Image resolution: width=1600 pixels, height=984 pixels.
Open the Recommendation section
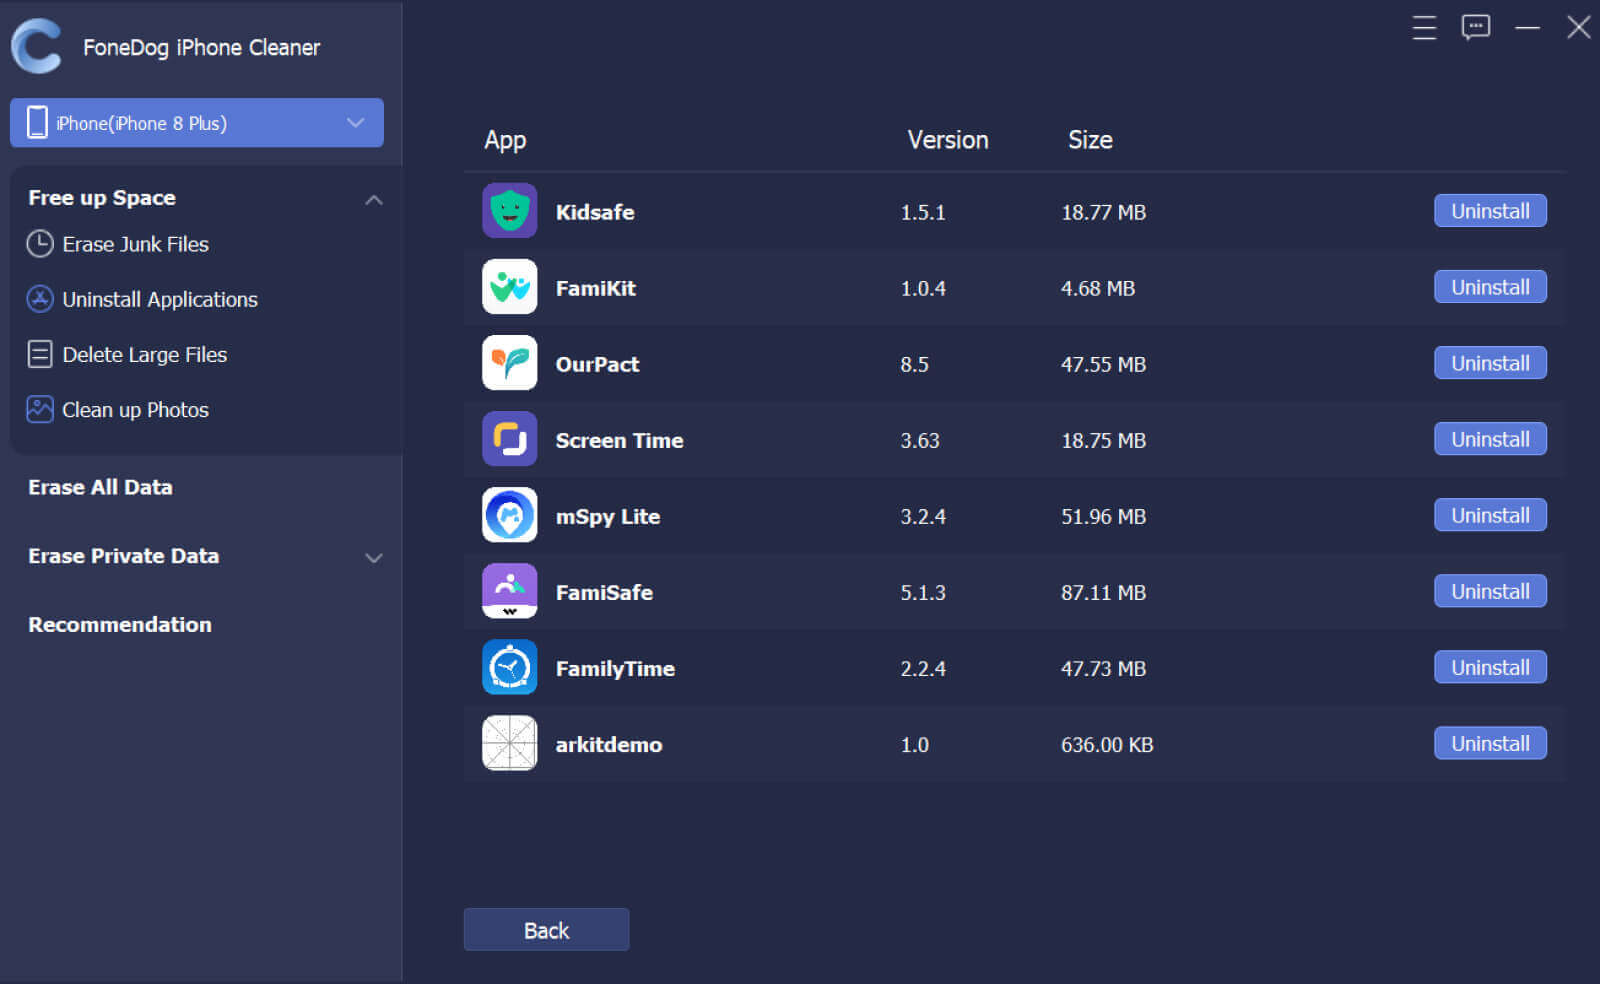point(120,624)
